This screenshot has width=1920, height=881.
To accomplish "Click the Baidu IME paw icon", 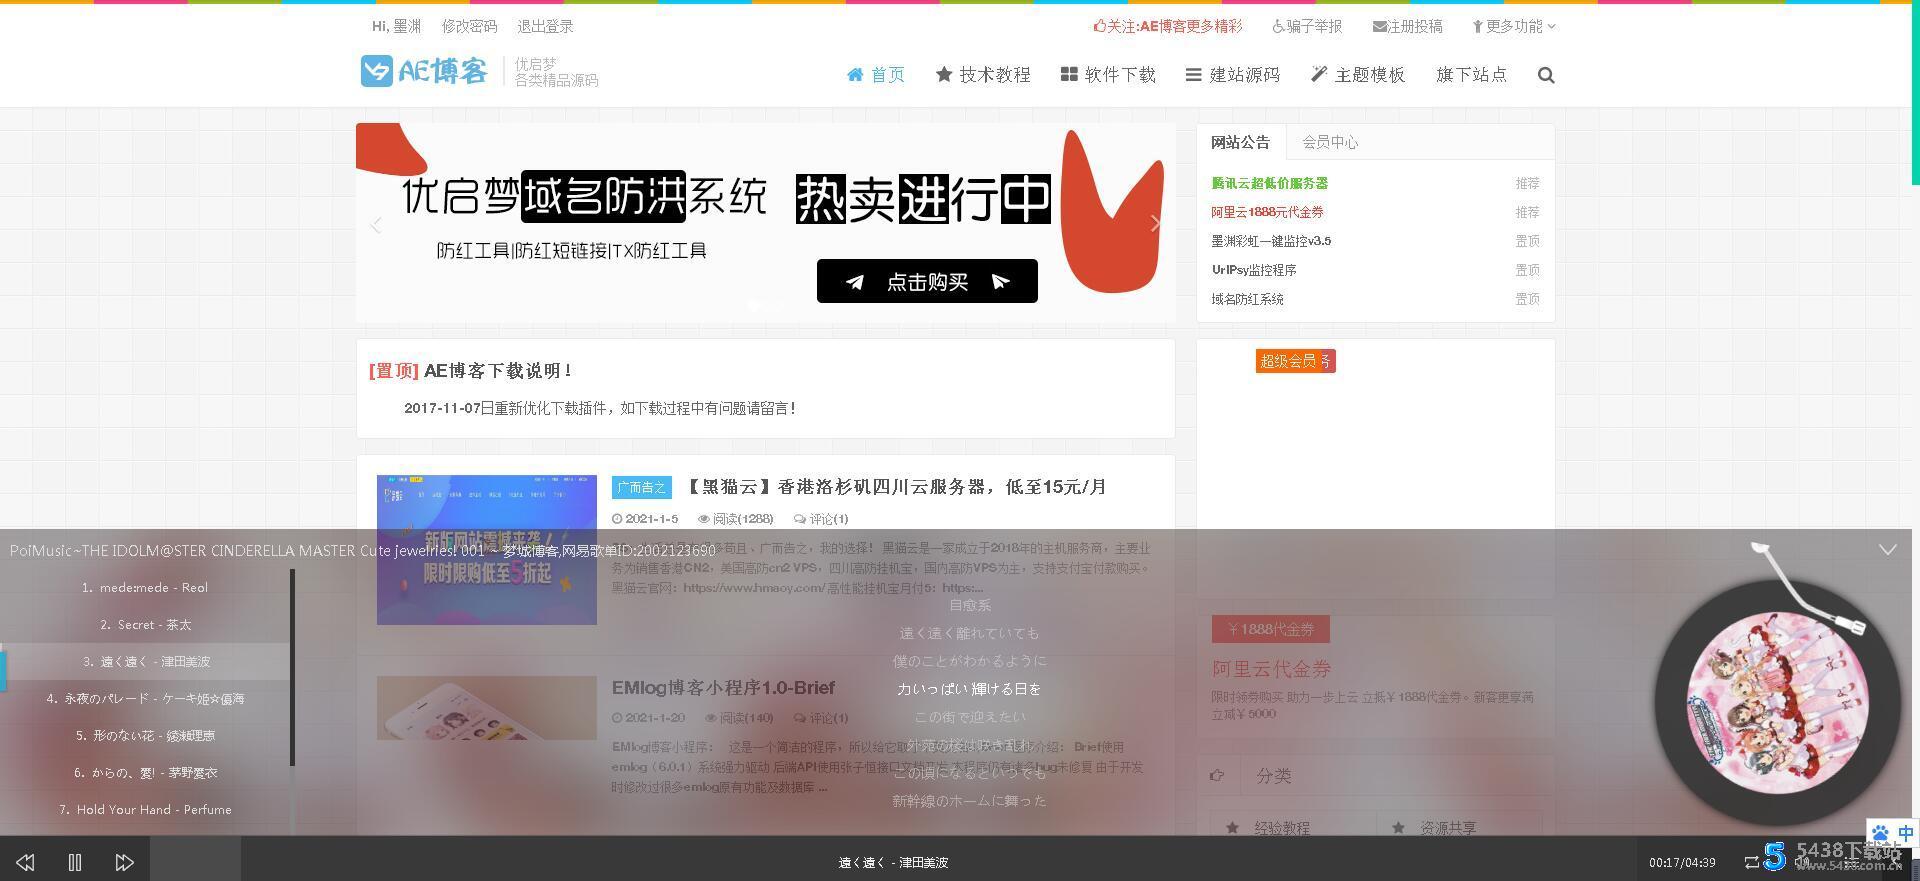I will 1881,833.
